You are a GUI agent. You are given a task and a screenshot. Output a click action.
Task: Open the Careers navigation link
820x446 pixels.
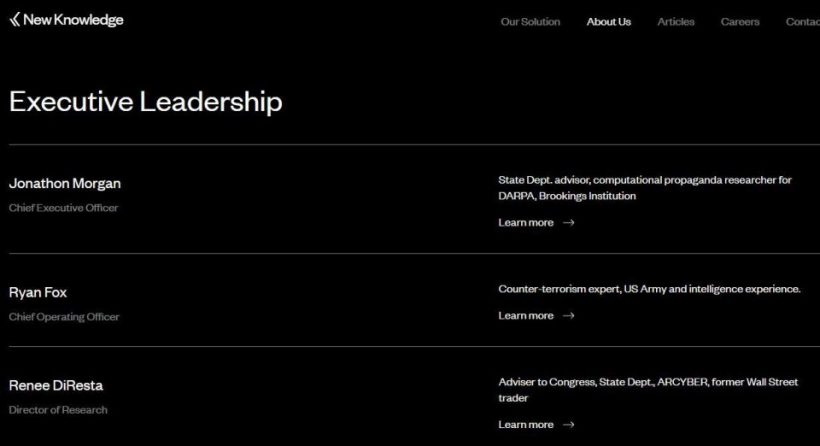[x=740, y=22]
